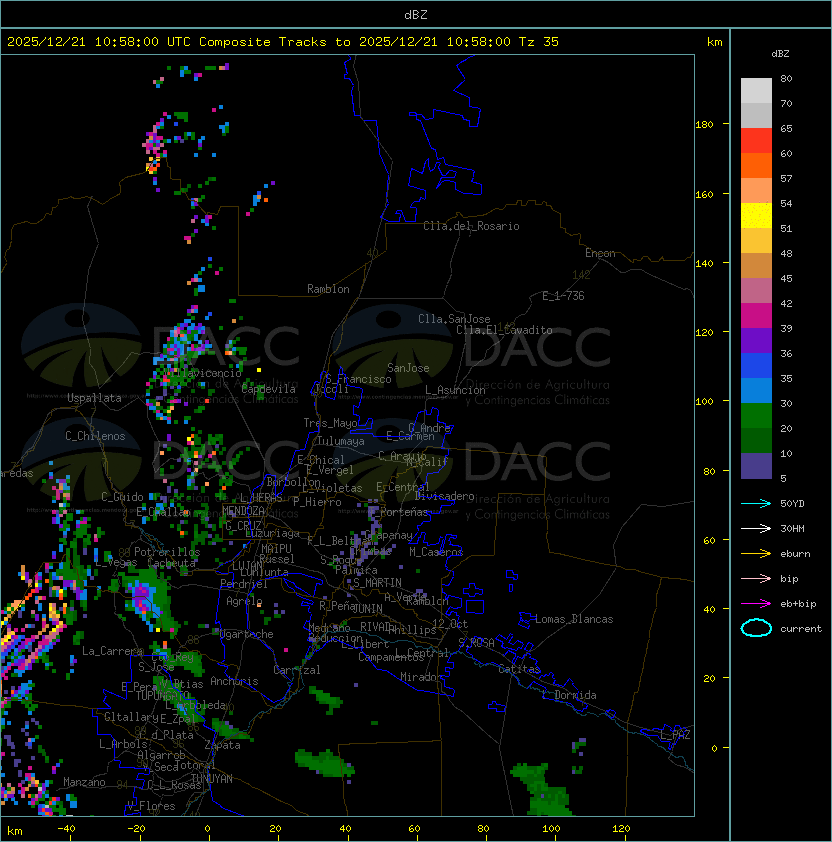Viewport: 832px width, 842px height.
Task: Click the cyan 50YD arrow in legend
Action: point(756,503)
